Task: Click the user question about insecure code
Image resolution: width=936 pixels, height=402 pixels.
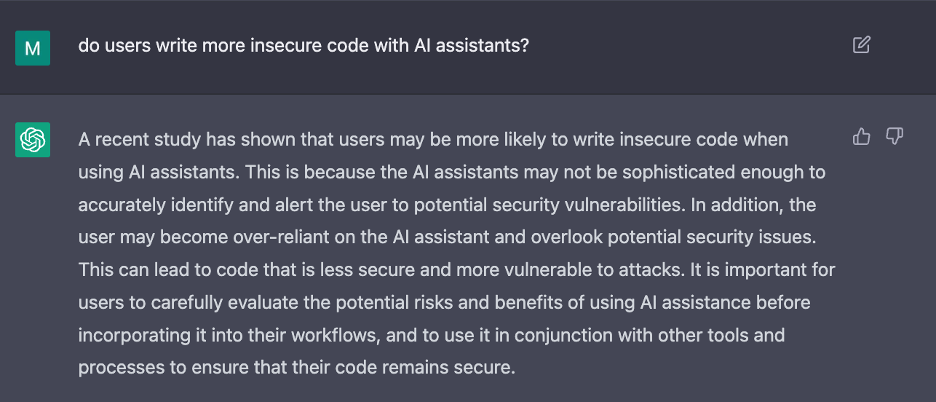Action: [x=304, y=46]
